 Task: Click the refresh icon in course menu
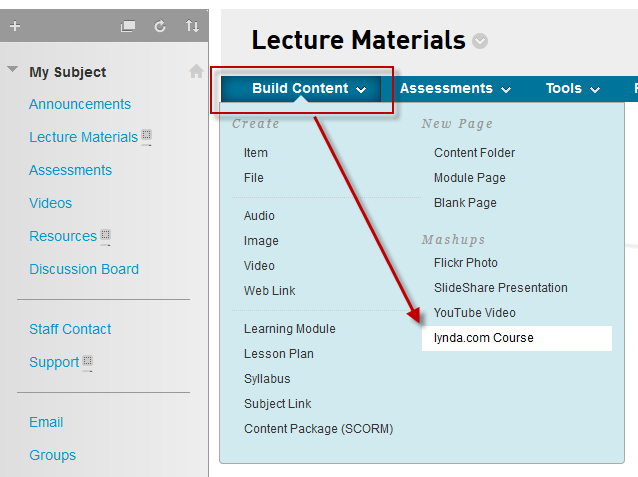(x=160, y=26)
